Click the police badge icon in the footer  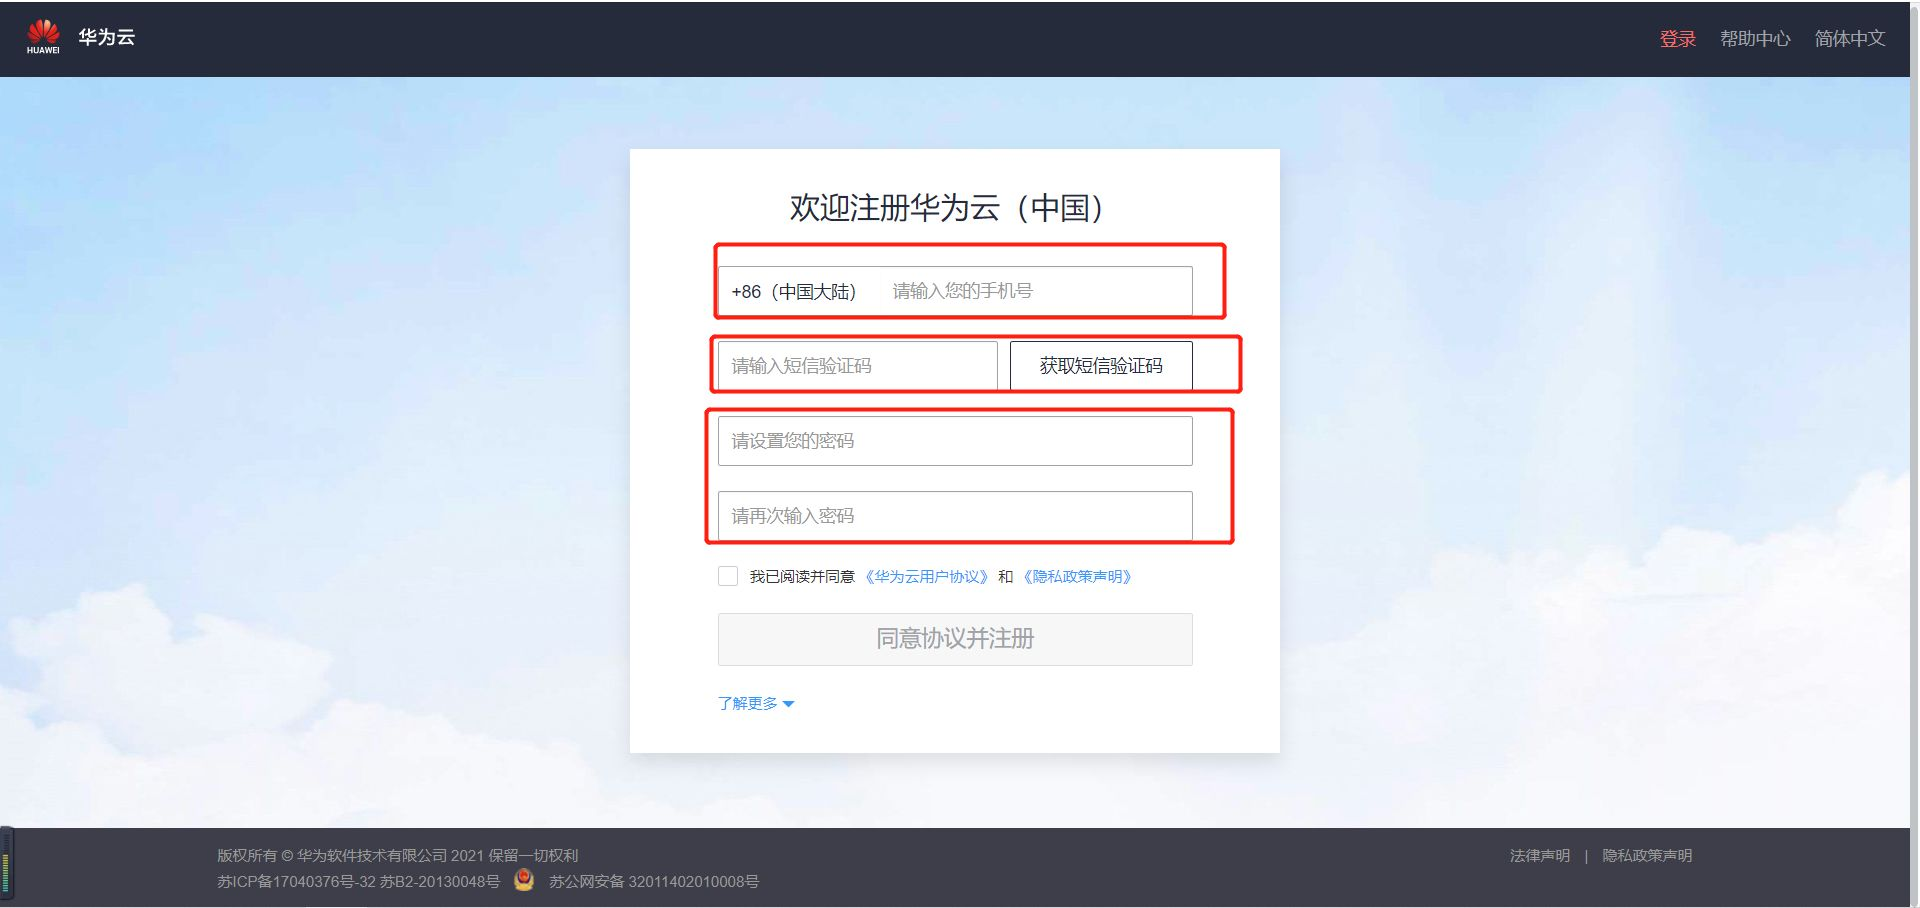(x=524, y=881)
